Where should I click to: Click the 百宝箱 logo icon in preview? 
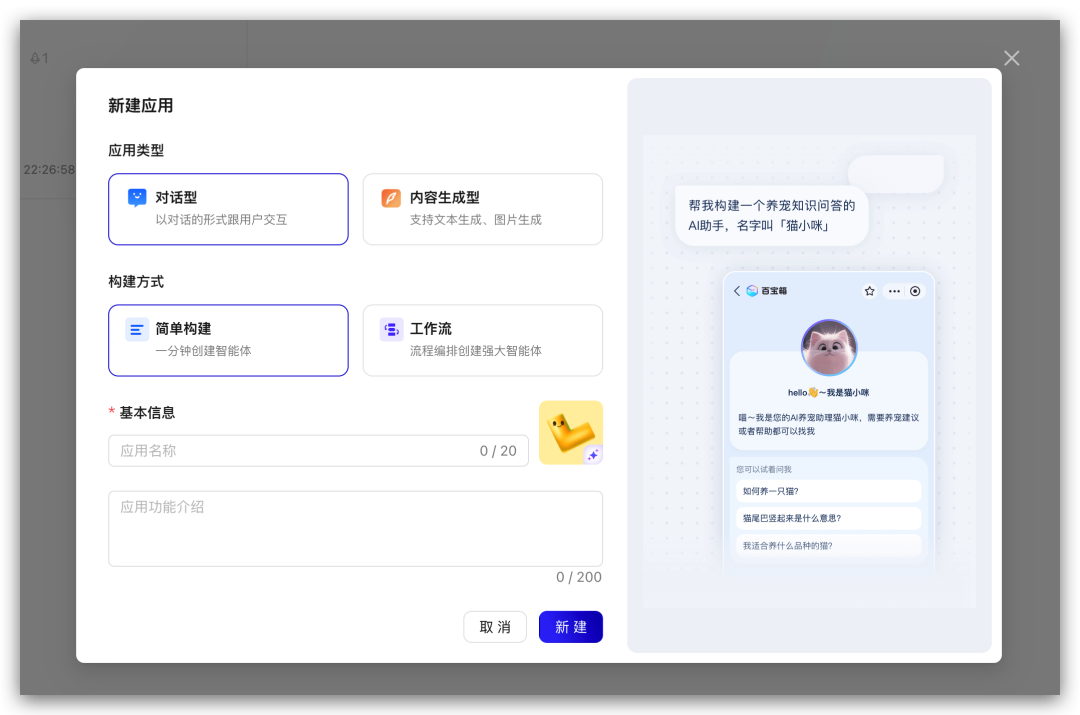751,290
